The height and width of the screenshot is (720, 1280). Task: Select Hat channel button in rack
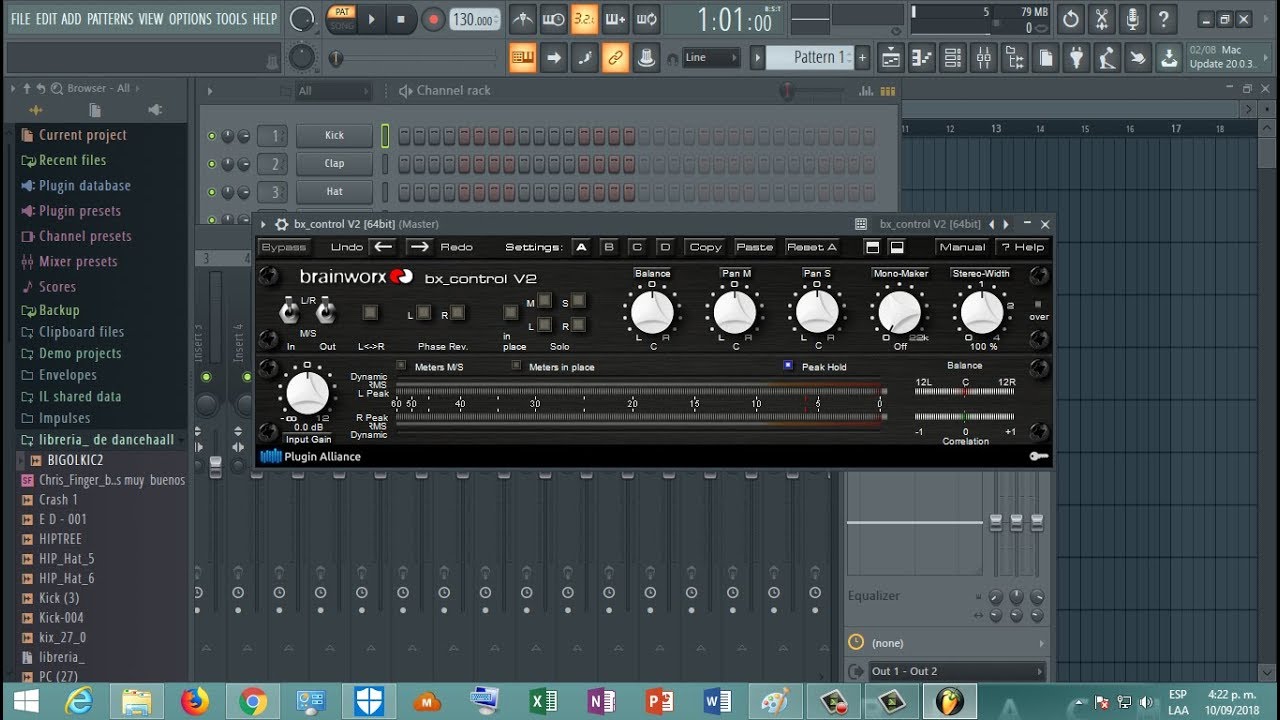point(334,191)
